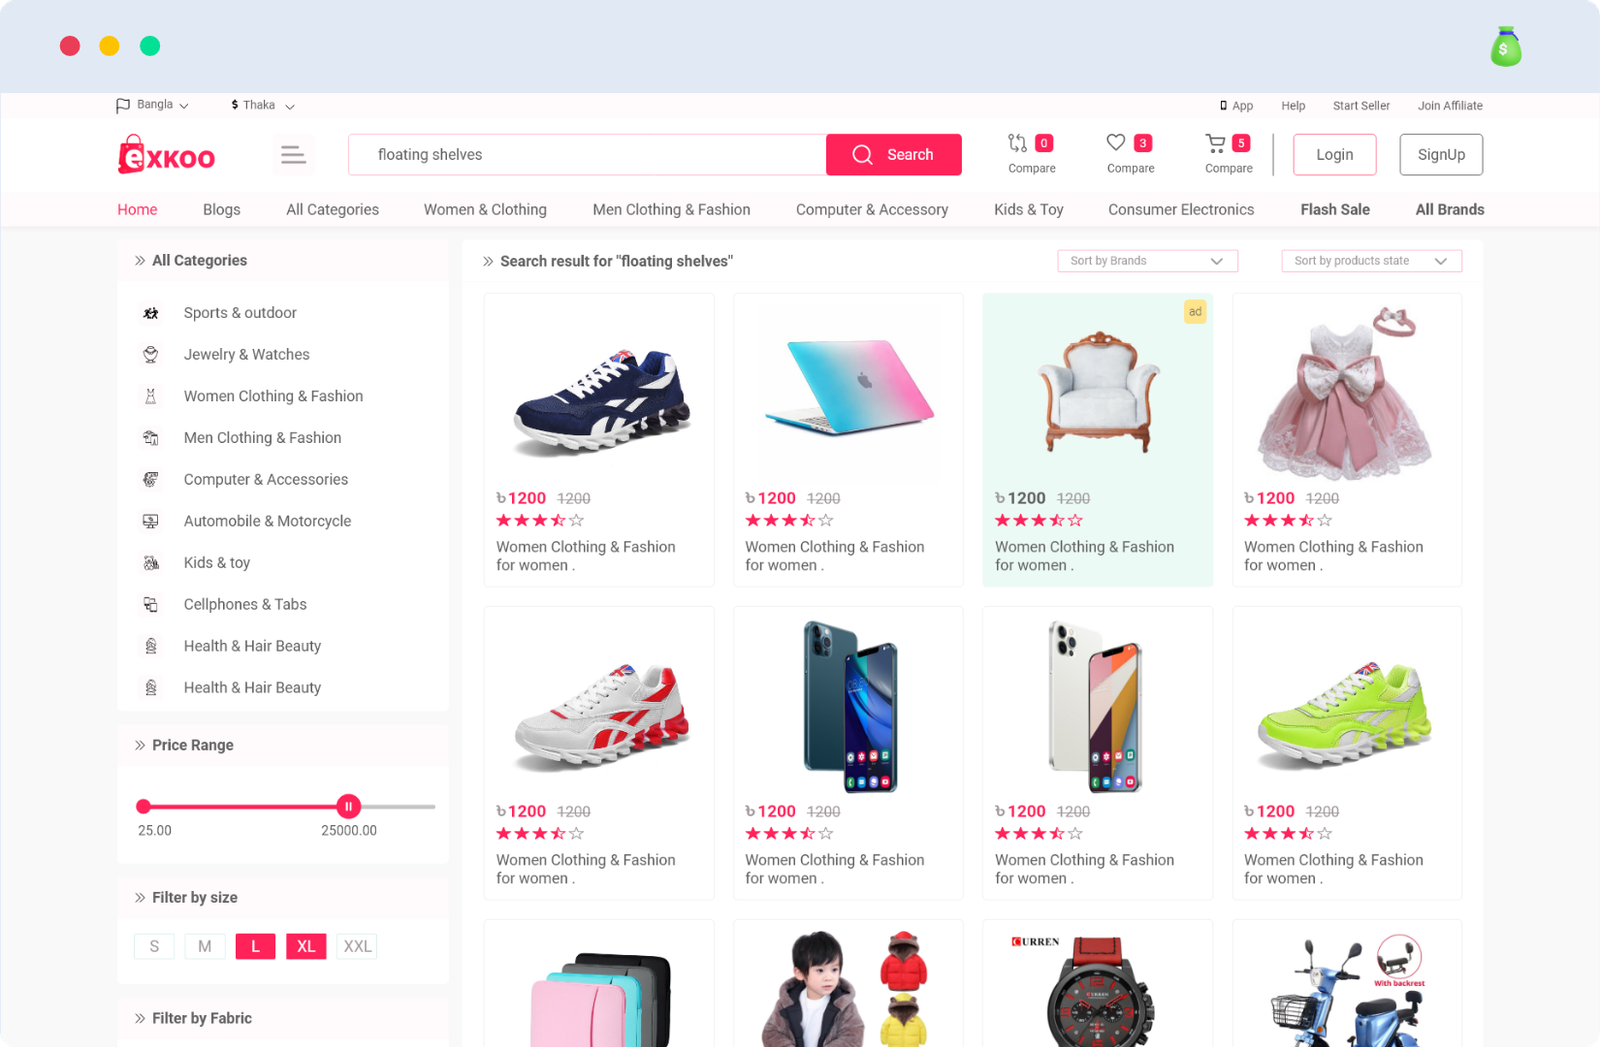The height and width of the screenshot is (1047, 1600).
Task: Click the Kids & toy sidebar icon
Action: [151, 563]
